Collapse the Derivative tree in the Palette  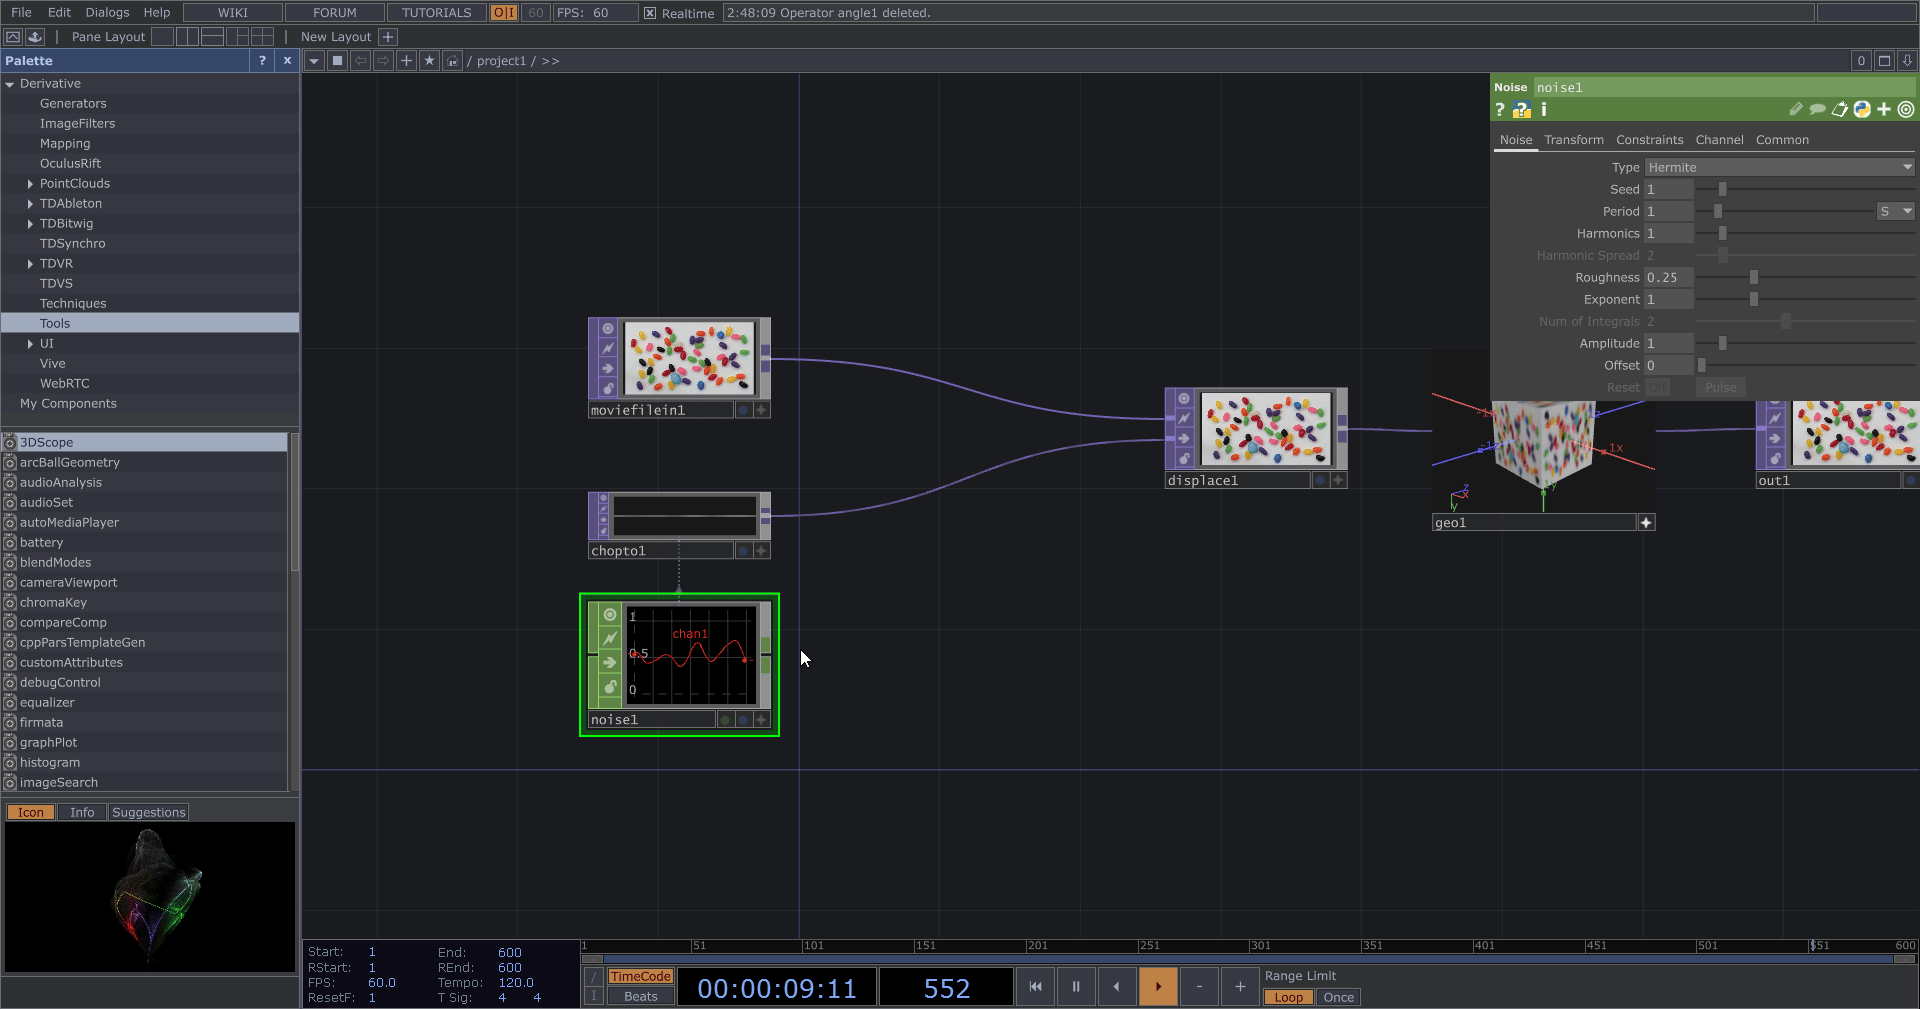[10, 84]
